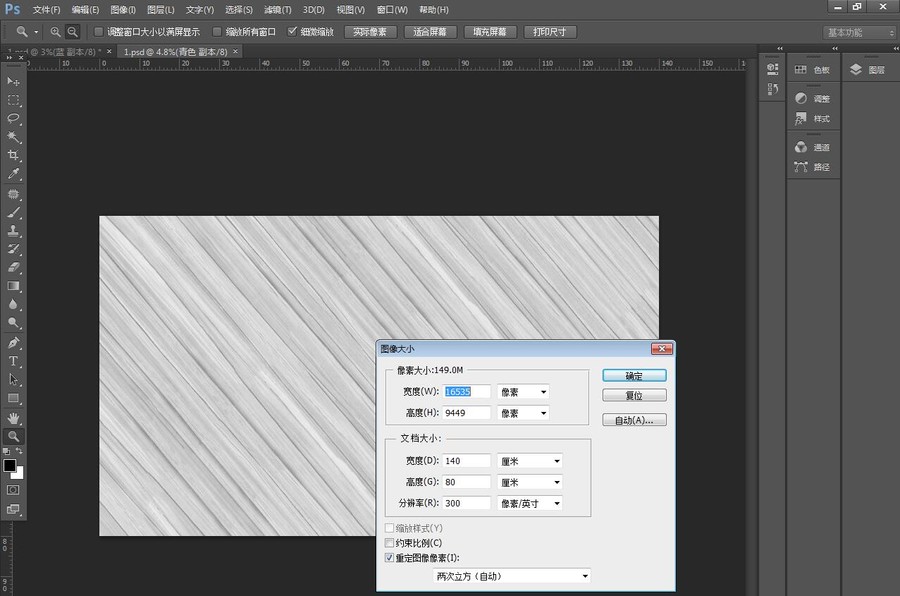Open the 调整 (Adjustments) panel

(813, 99)
